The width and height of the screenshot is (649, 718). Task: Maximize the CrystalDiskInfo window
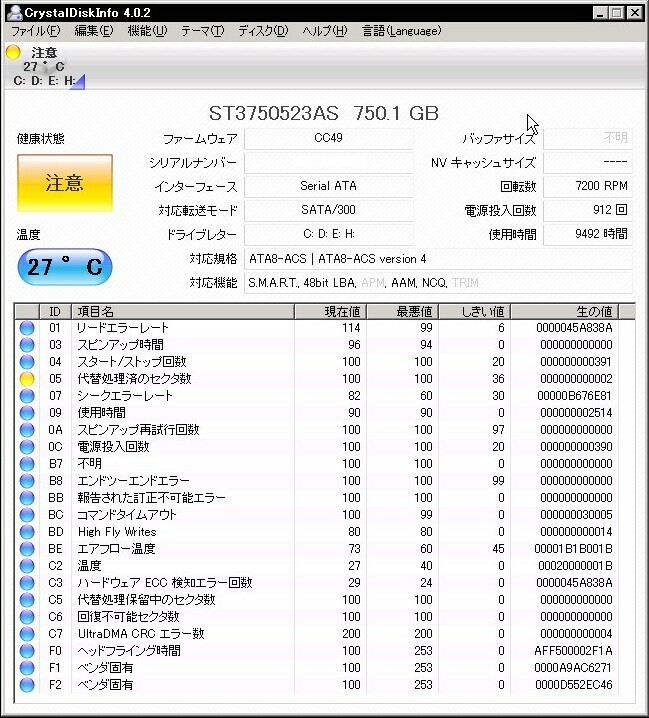[617, 13]
